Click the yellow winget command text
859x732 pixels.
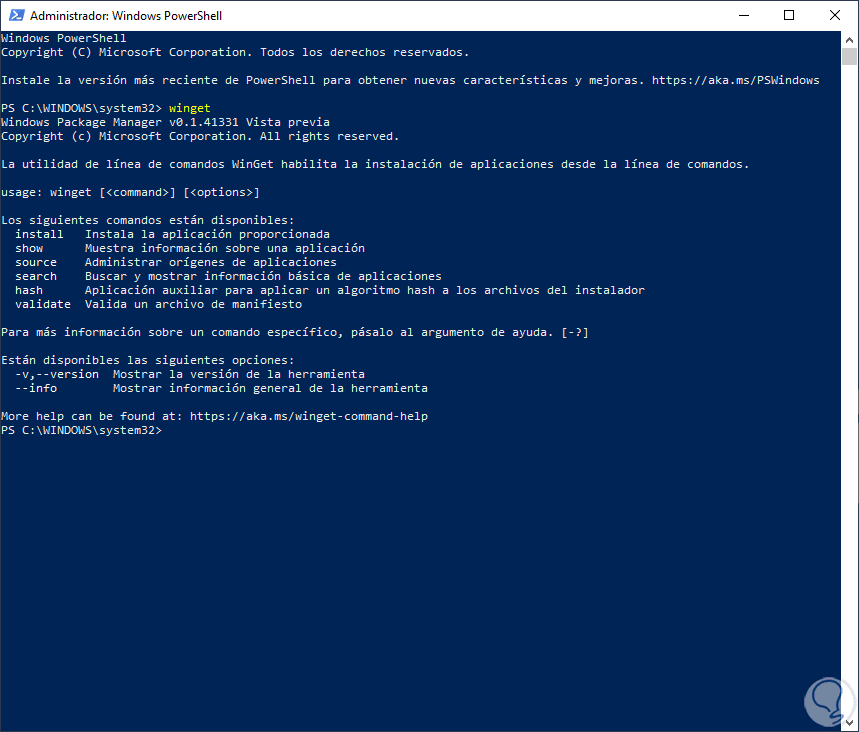[x=190, y=108]
